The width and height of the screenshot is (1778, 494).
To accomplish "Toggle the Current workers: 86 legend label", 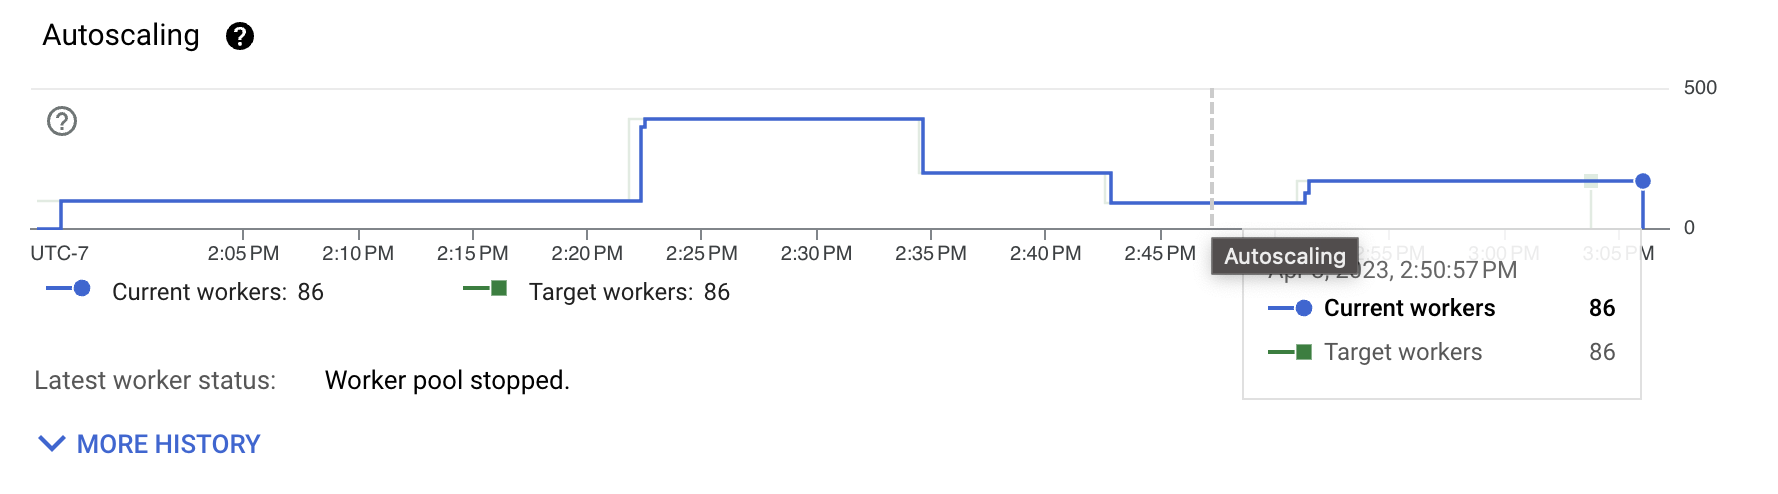I will click(x=217, y=292).
